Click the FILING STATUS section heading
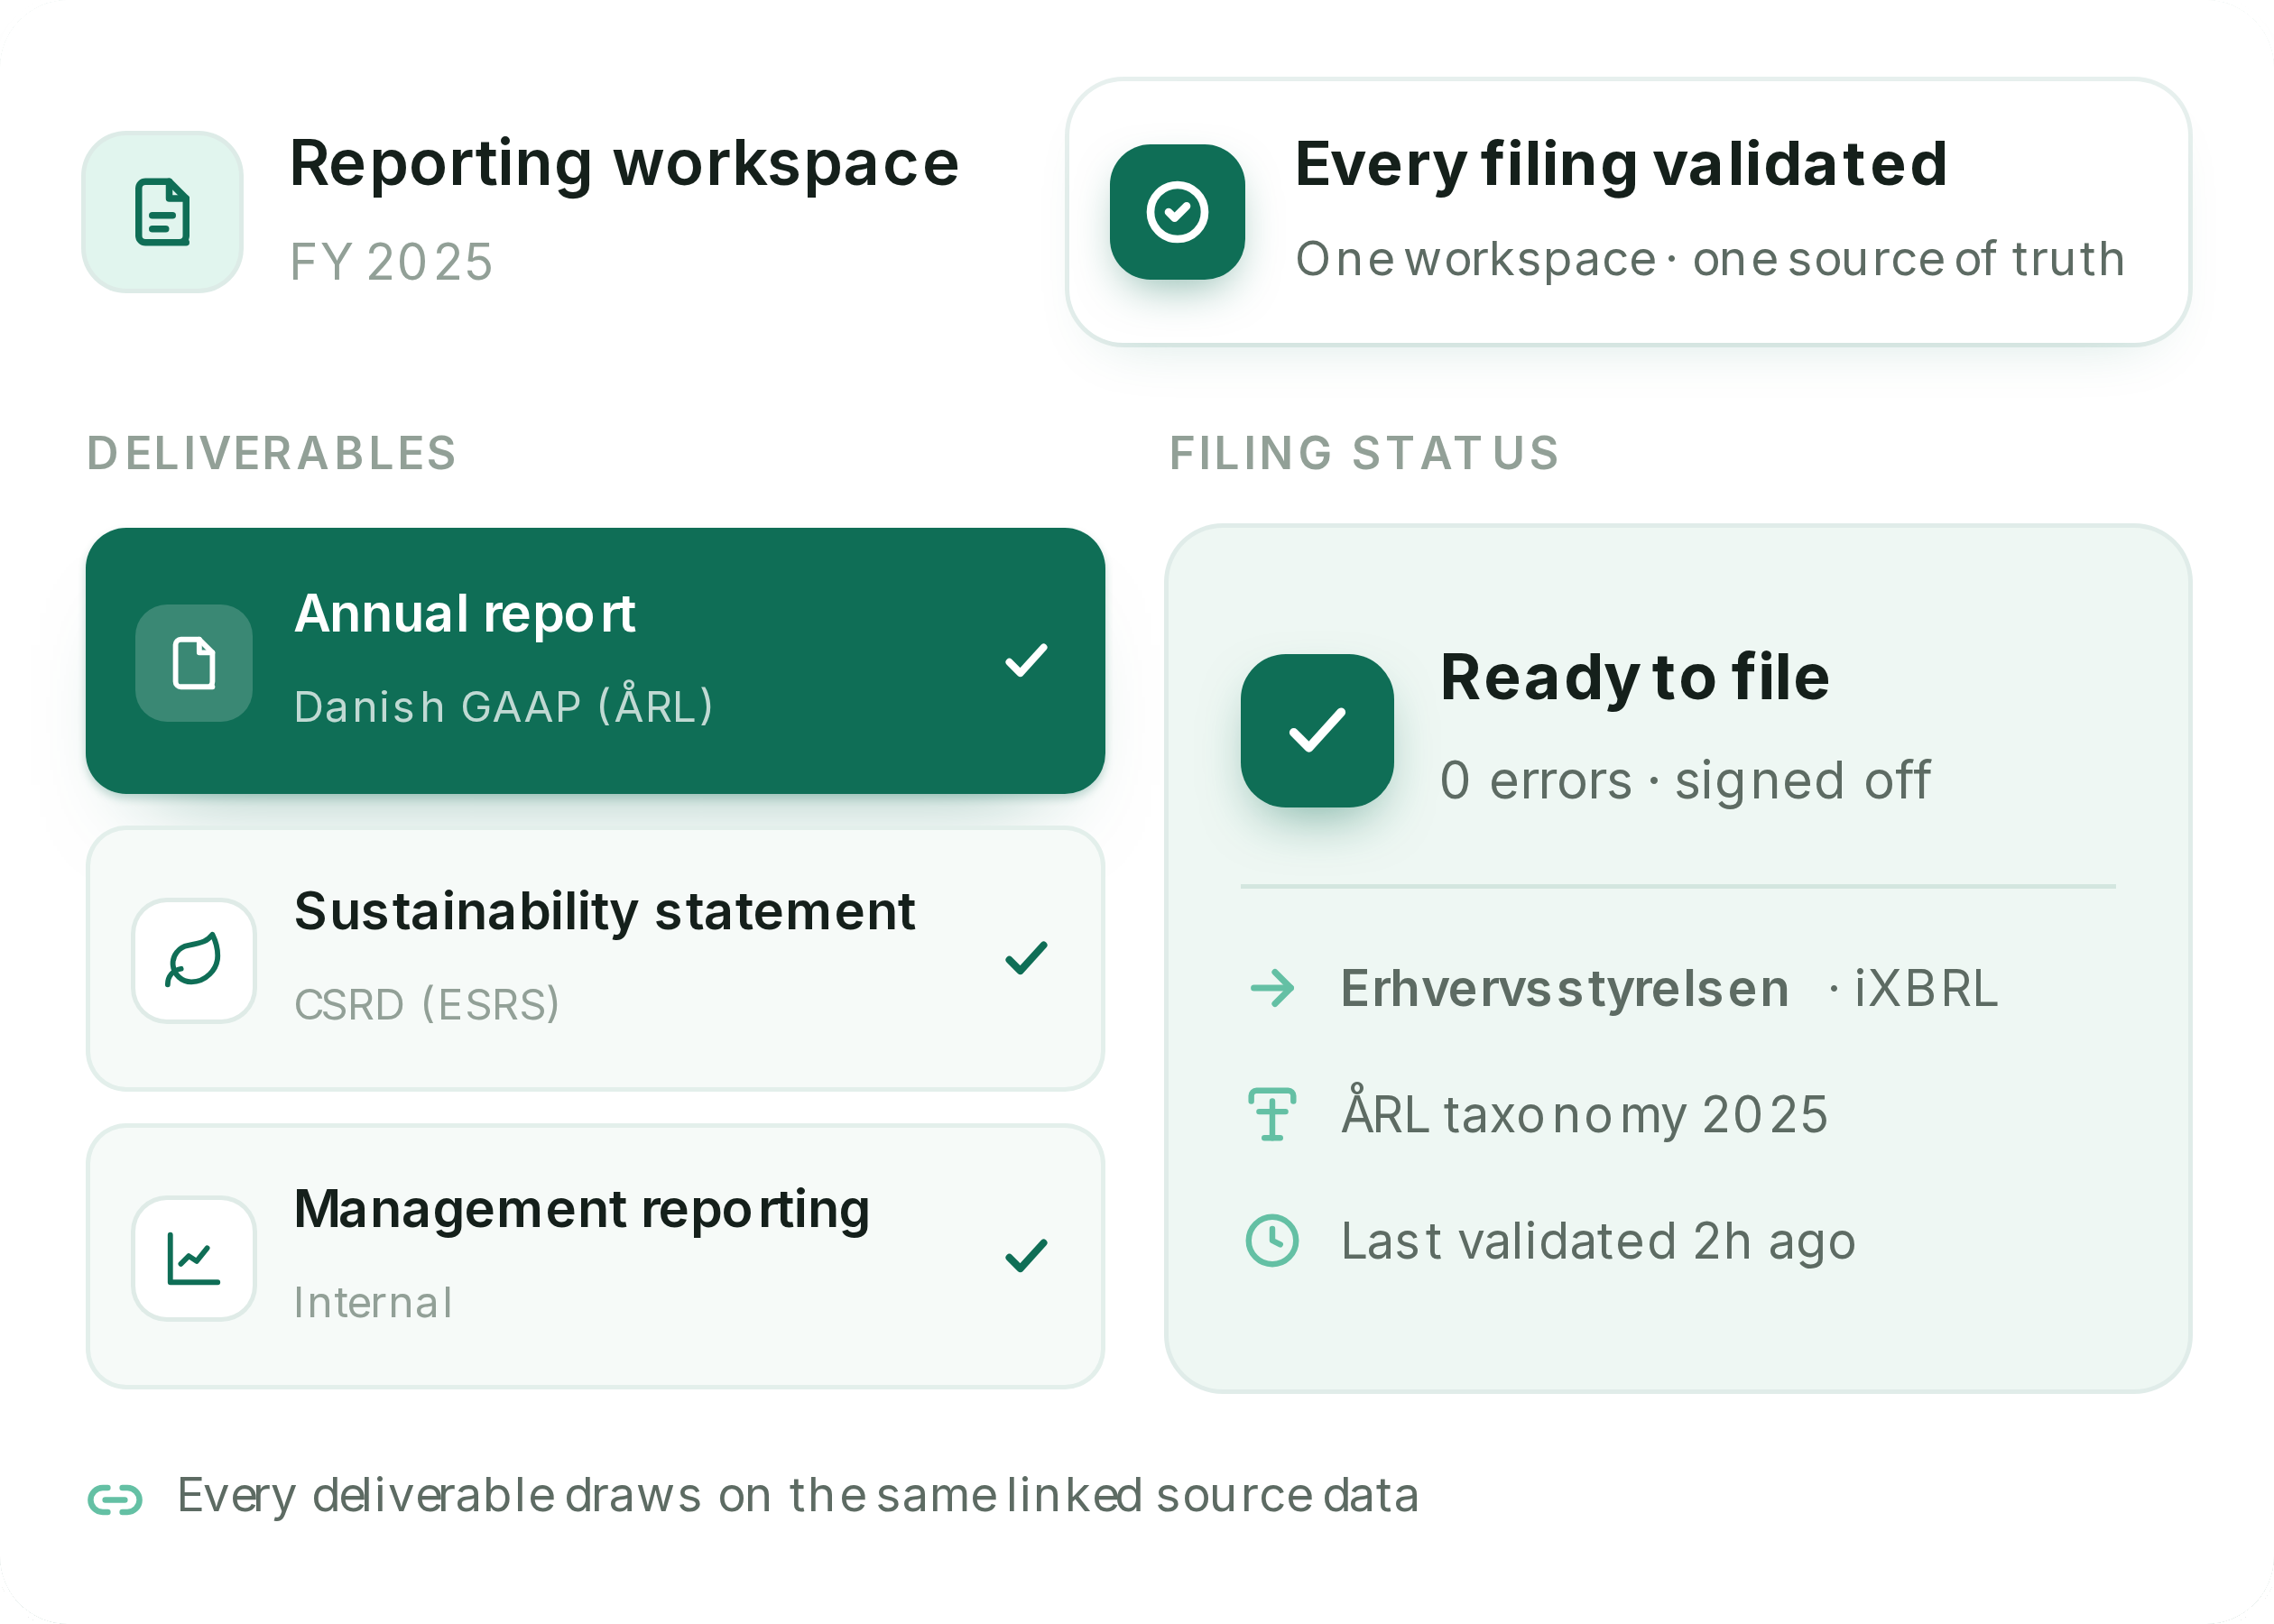The height and width of the screenshot is (1624, 2274). [1364, 453]
